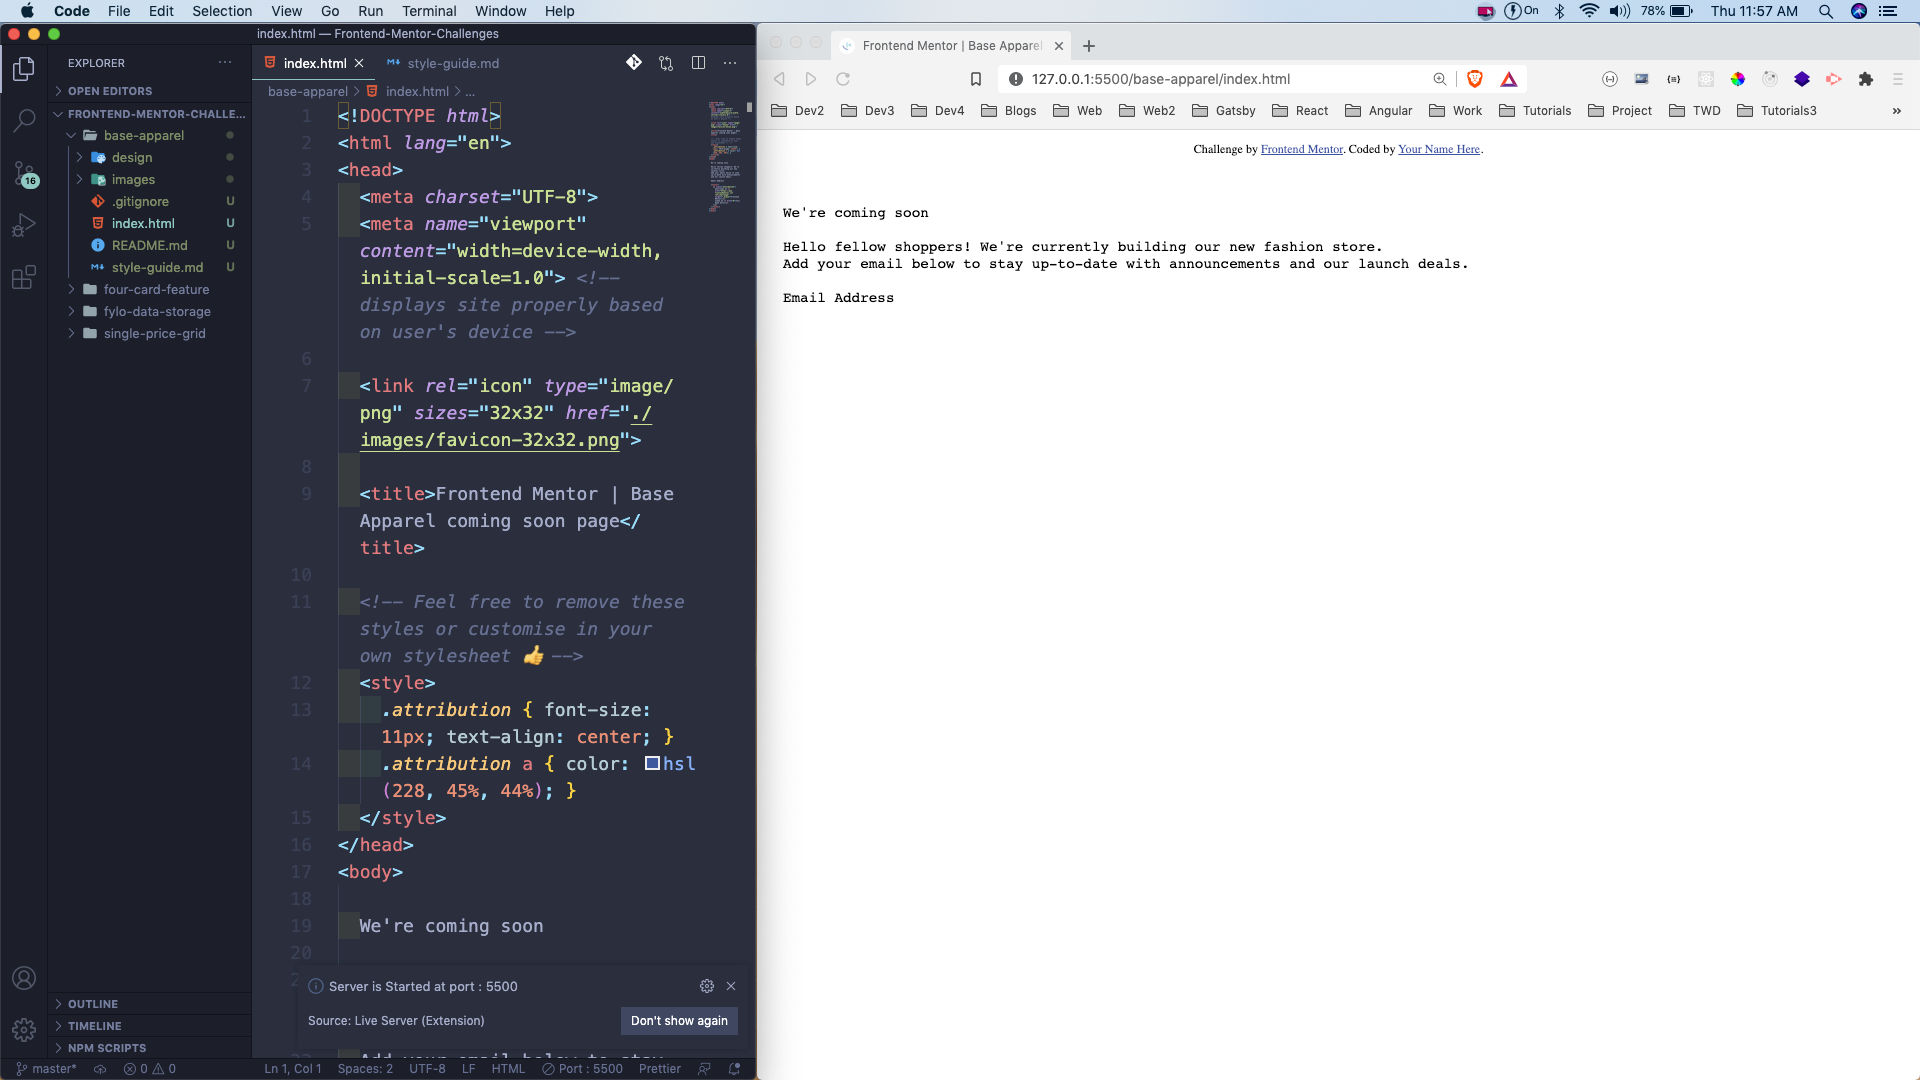1920x1080 pixels.
Task: Collapse the FRONTEND-MENTOR-CHALLE... workspace section
Action: [150, 114]
